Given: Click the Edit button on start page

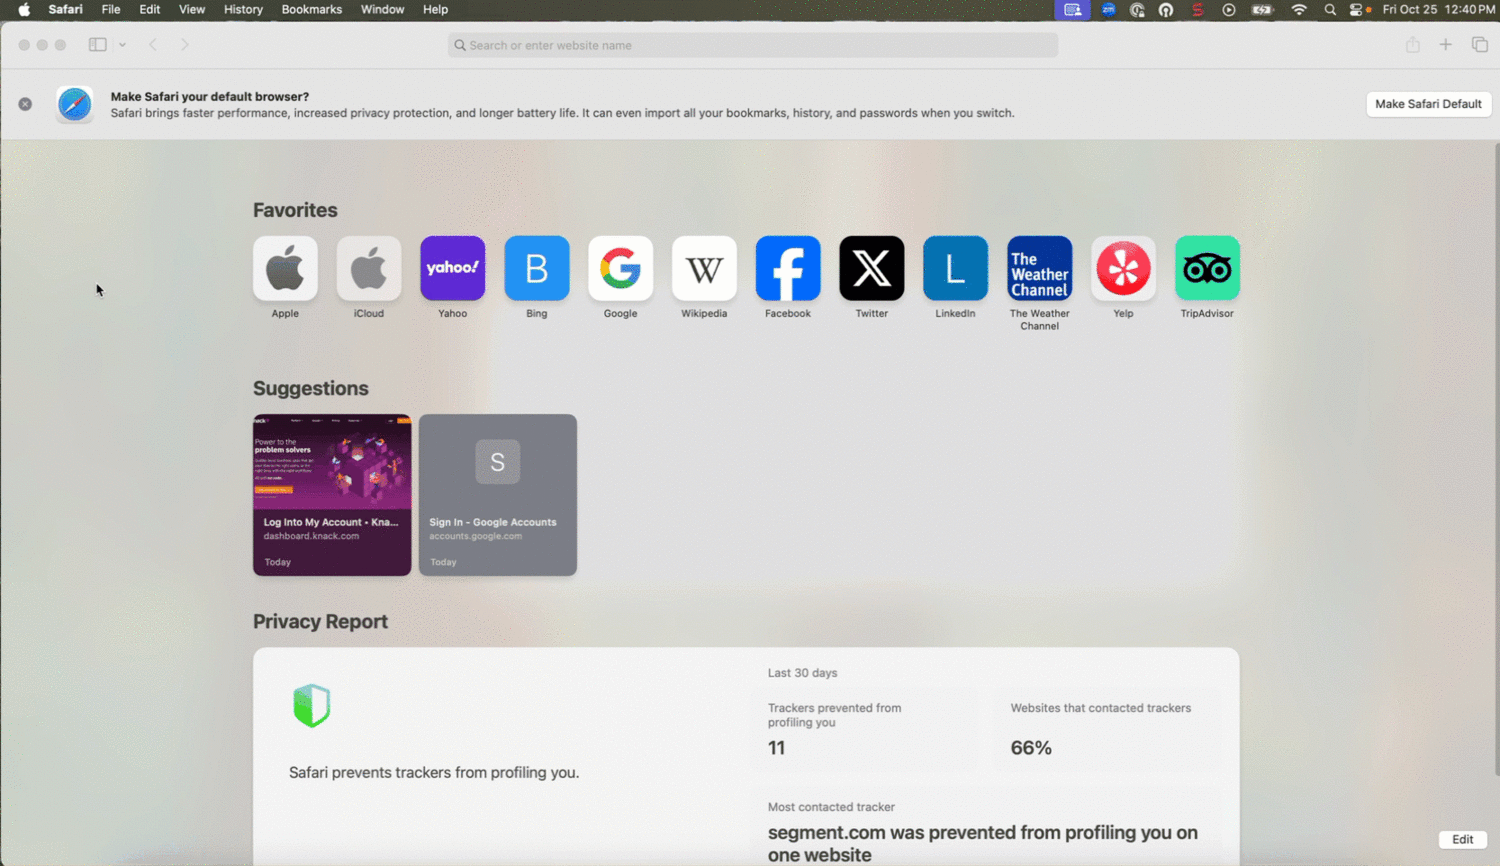Looking at the screenshot, I should (1462, 839).
